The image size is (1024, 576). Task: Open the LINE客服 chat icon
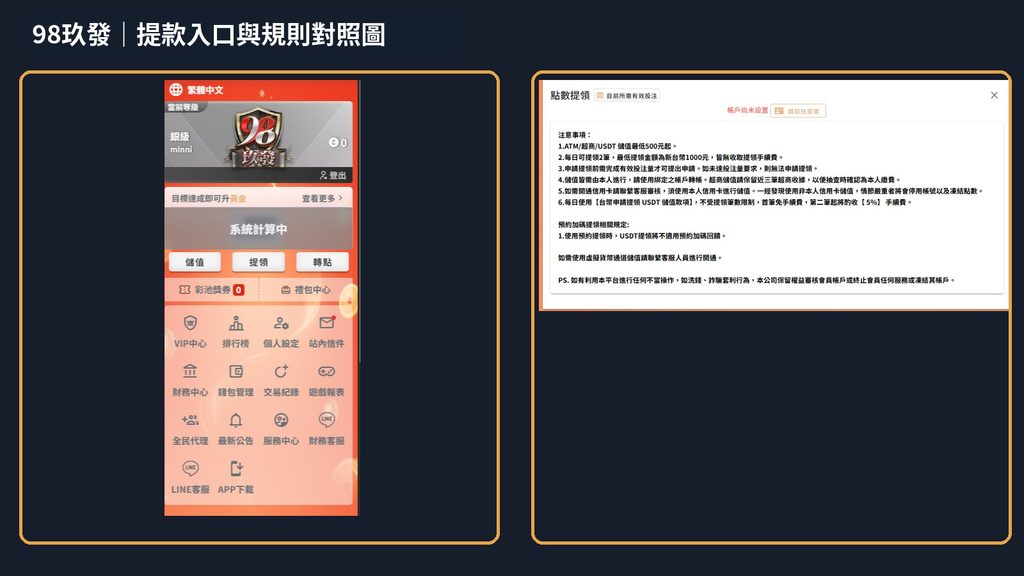[190, 468]
